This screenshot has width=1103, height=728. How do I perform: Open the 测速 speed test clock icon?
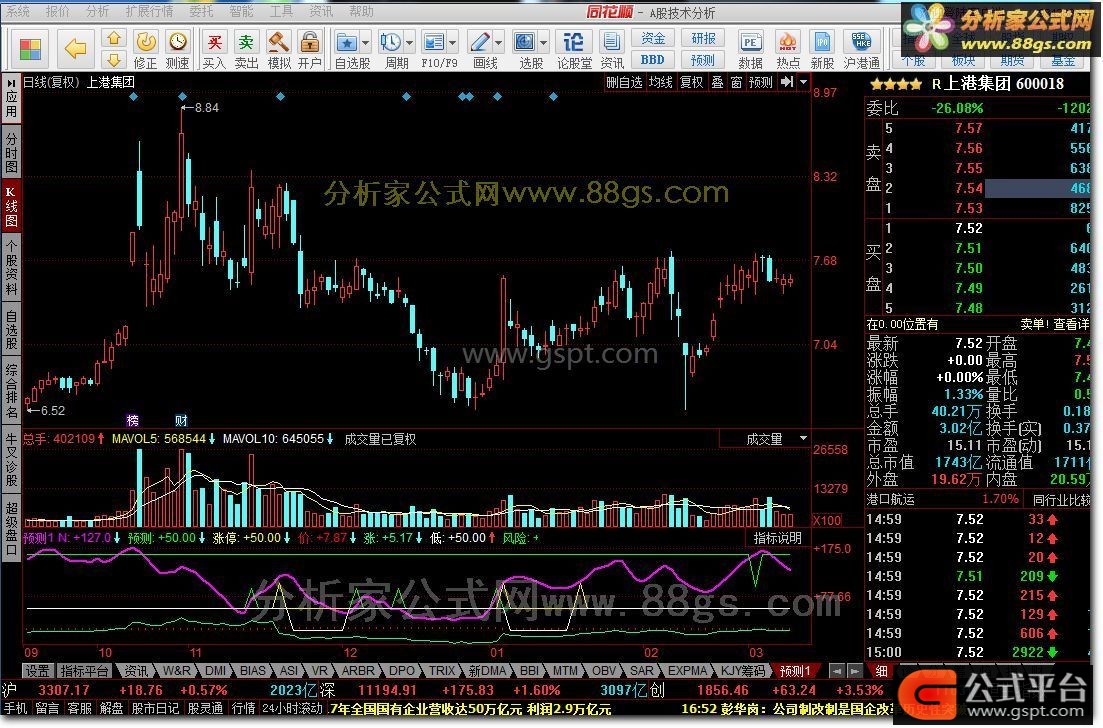[x=178, y=42]
